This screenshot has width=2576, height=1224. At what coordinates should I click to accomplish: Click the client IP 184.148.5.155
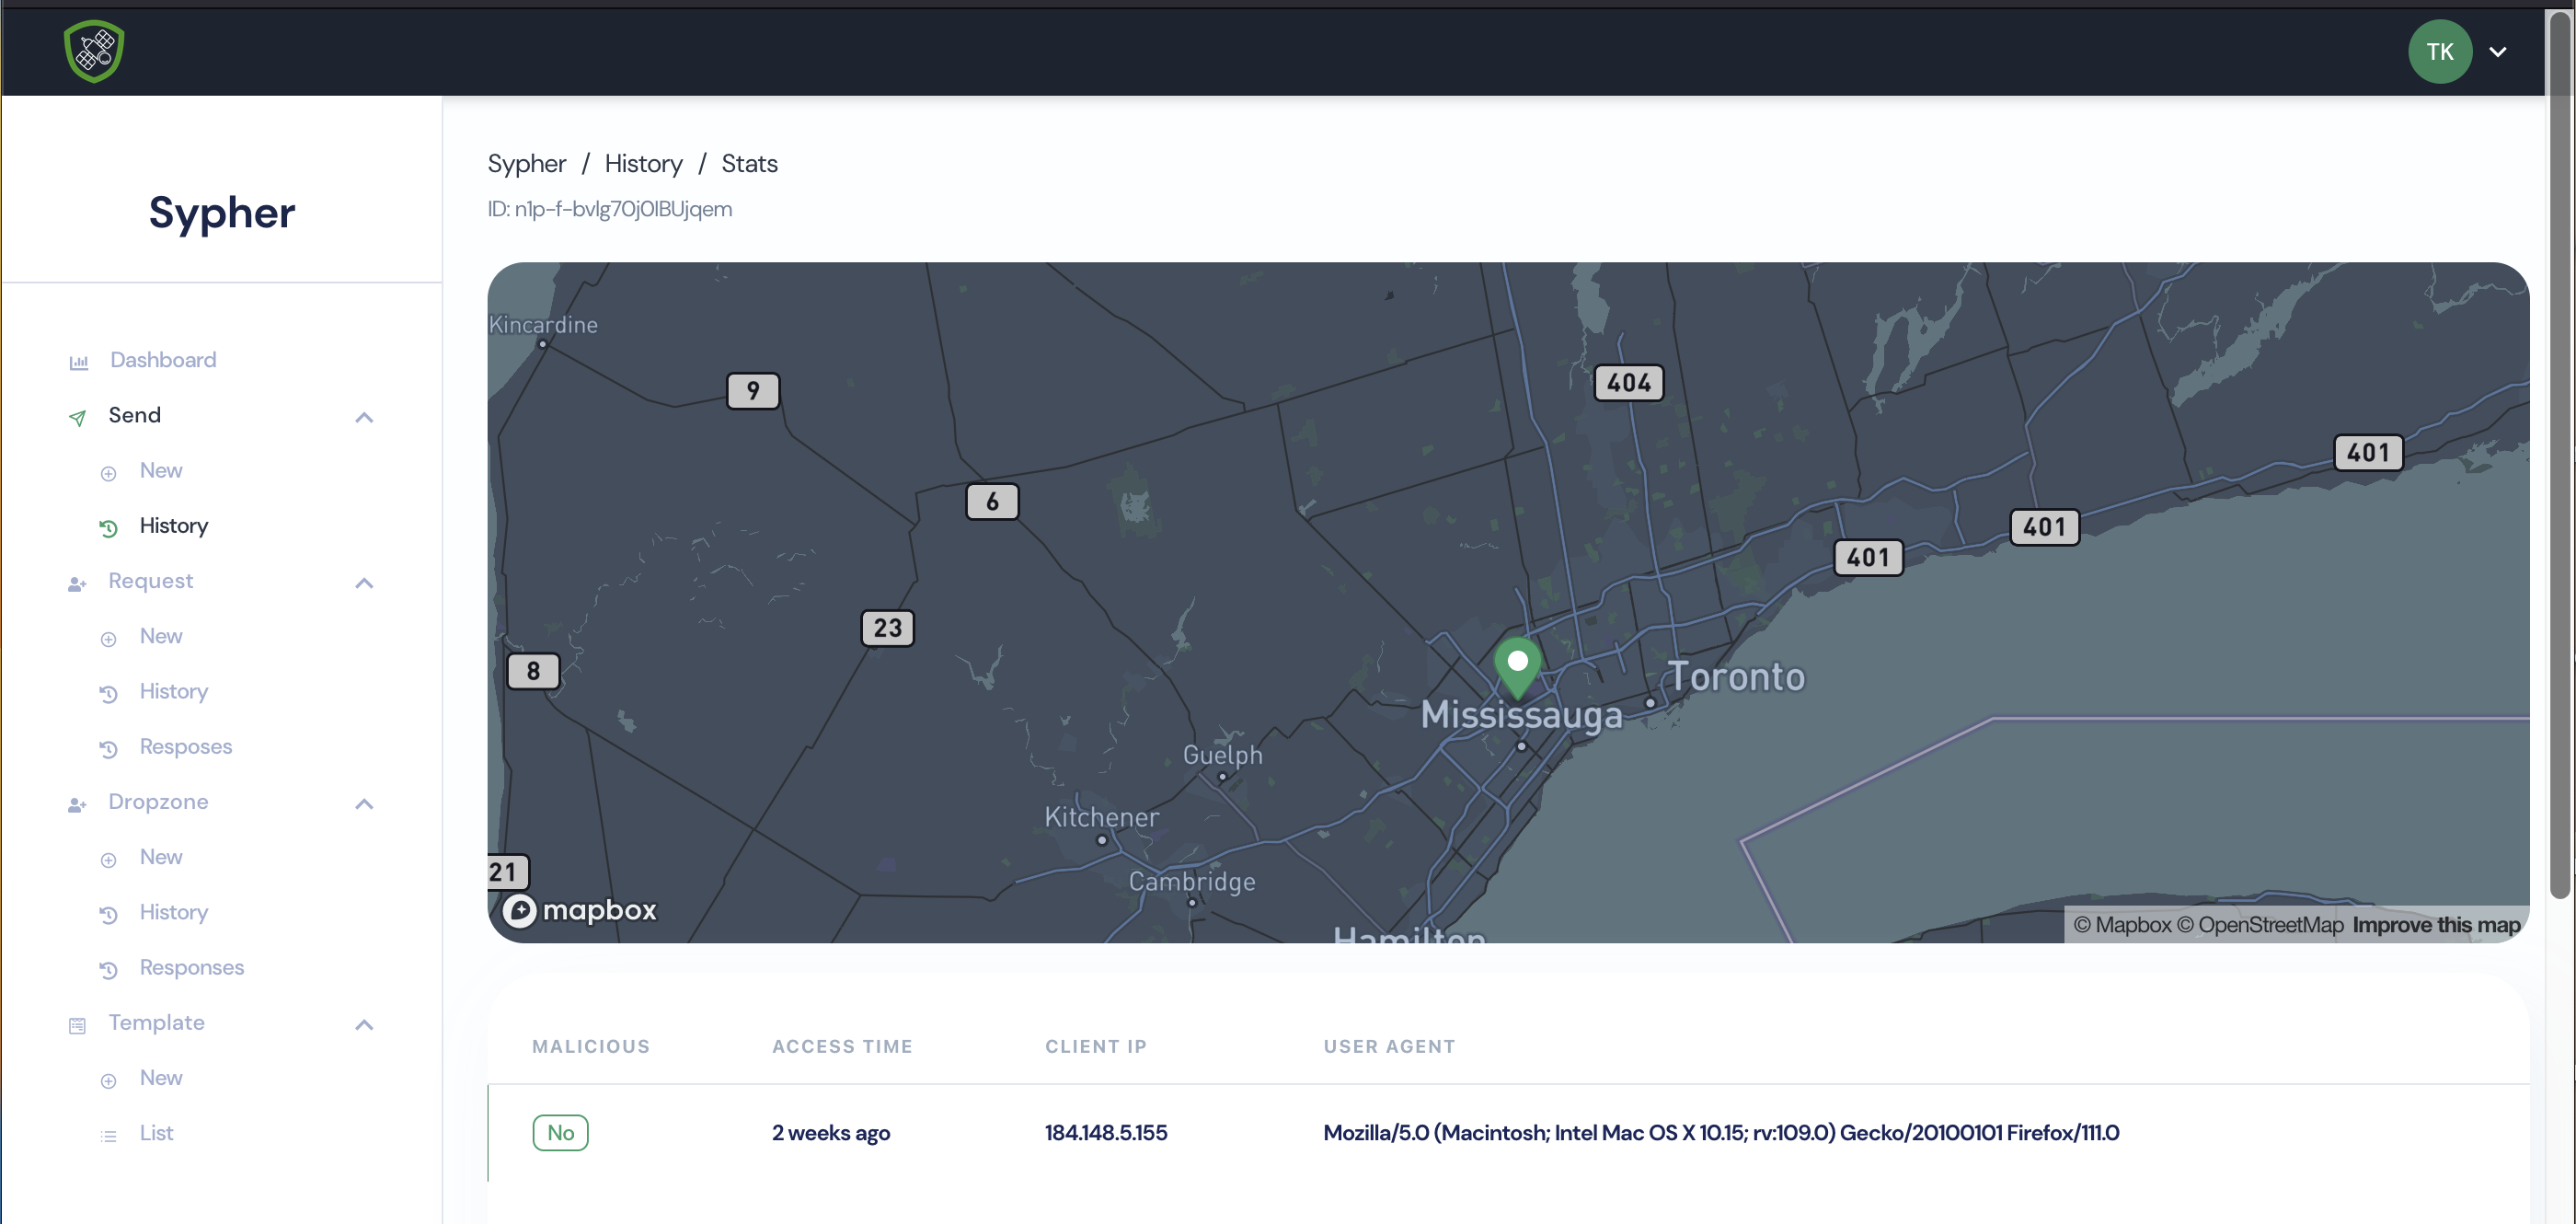(1106, 1133)
